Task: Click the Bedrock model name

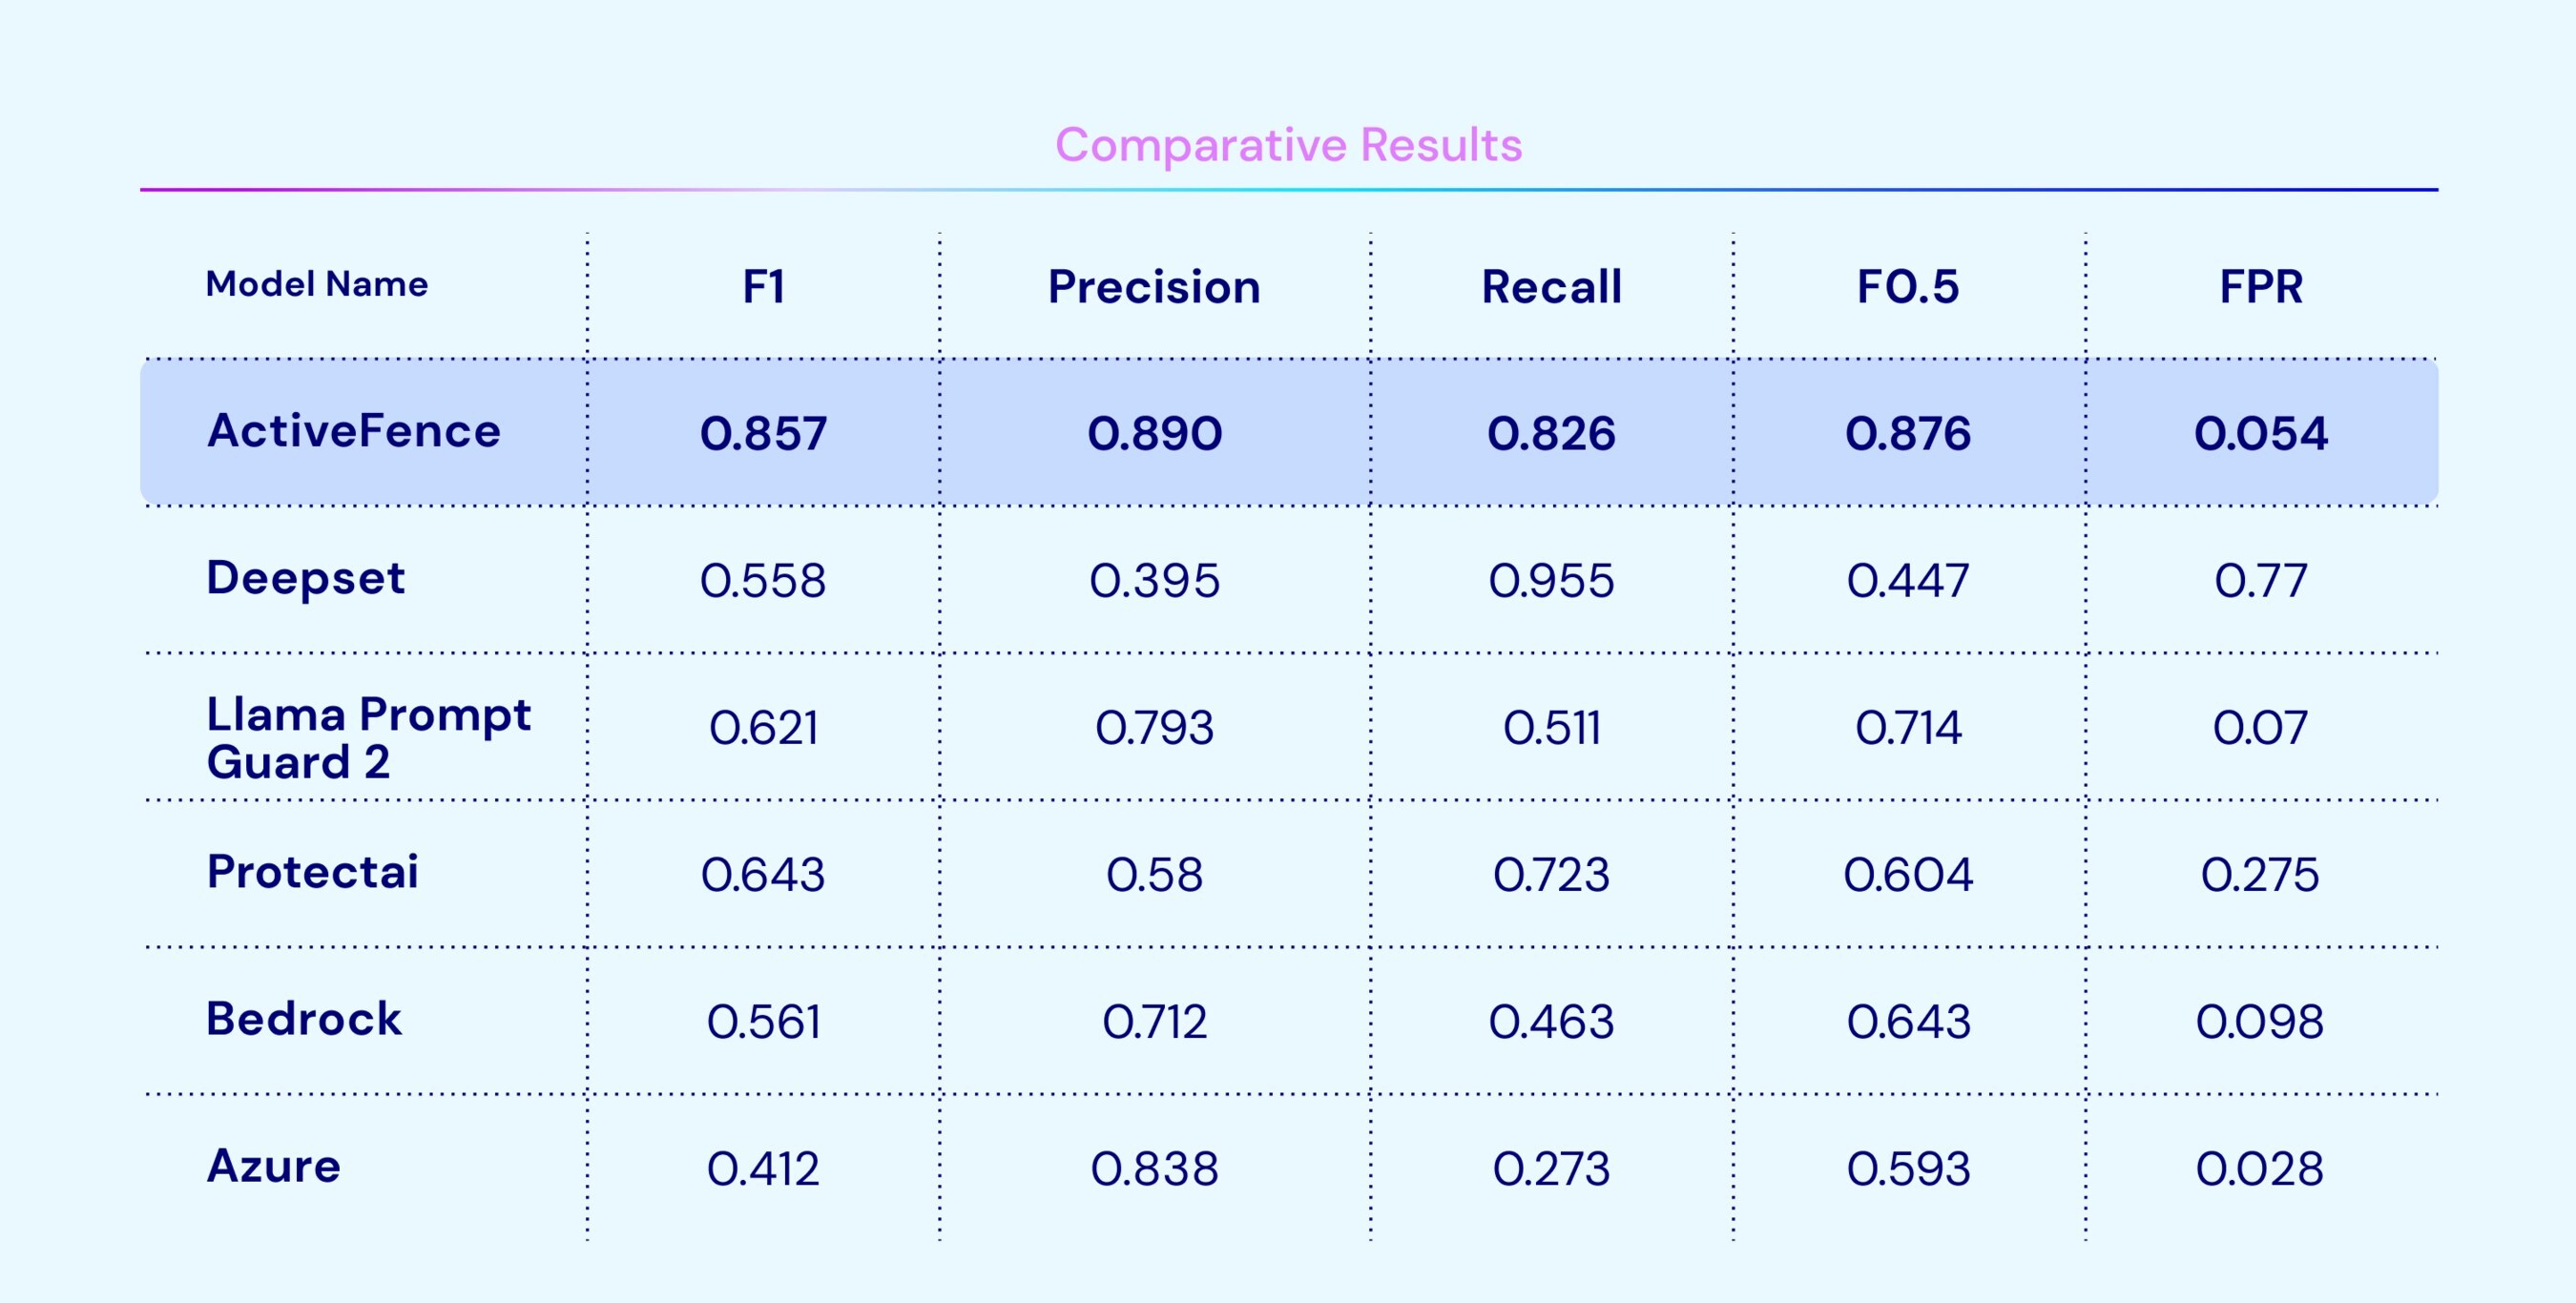Action: click(304, 1019)
